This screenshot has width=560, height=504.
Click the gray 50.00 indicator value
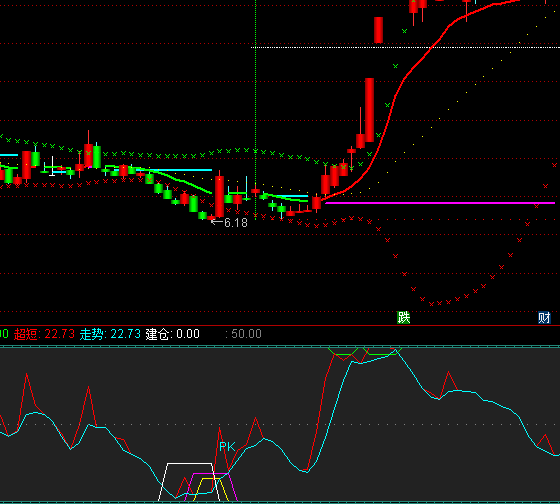(x=246, y=334)
